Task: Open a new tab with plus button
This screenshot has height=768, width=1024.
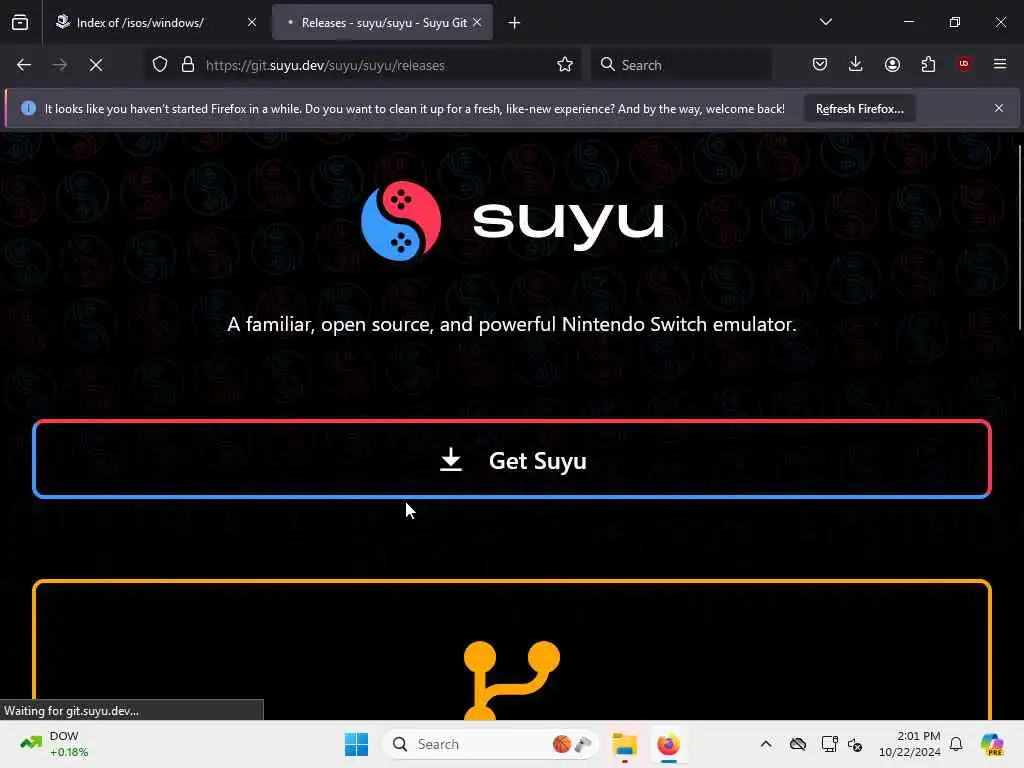Action: point(515,23)
